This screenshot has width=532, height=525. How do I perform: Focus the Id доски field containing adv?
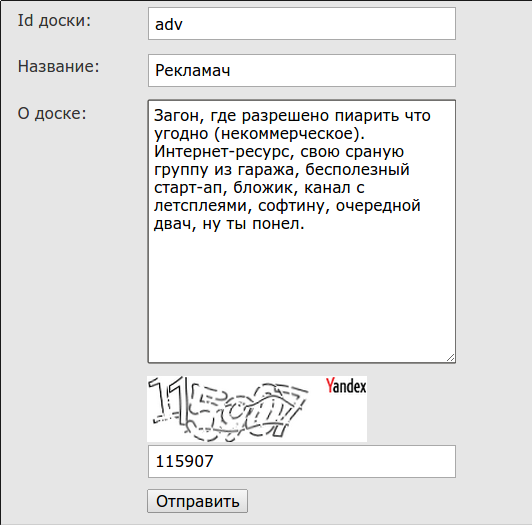tap(302, 24)
